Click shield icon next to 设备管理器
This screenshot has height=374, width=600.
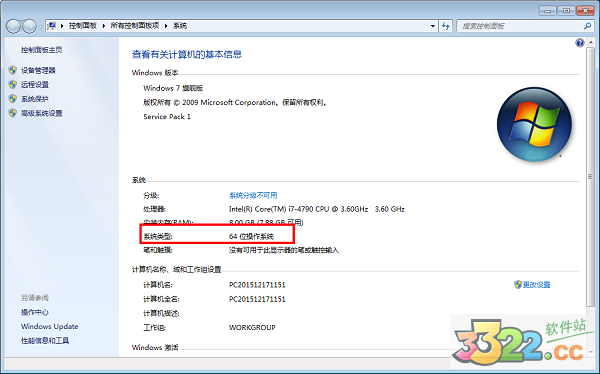click(13, 70)
